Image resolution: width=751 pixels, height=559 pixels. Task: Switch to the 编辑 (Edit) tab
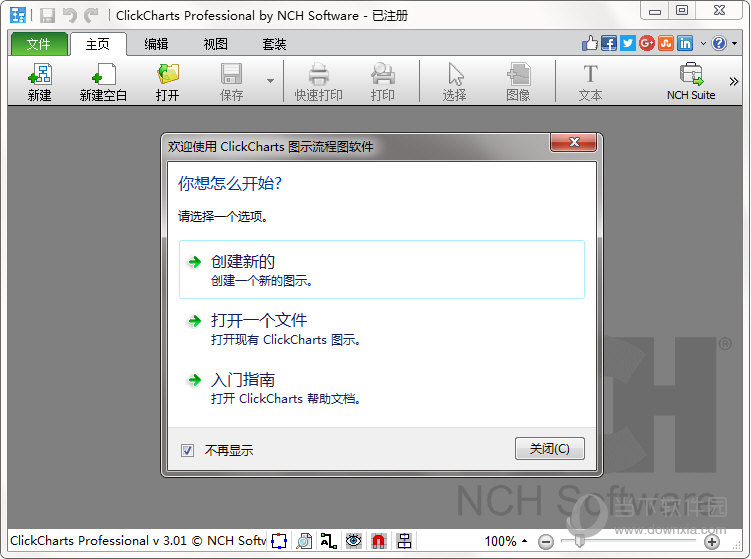pyautogui.click(x=157, y=44)
